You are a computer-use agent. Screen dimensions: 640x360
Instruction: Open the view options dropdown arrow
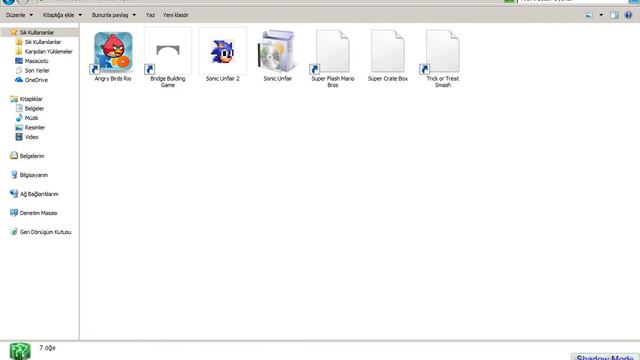pyautogui.click(x=601, y=15)
